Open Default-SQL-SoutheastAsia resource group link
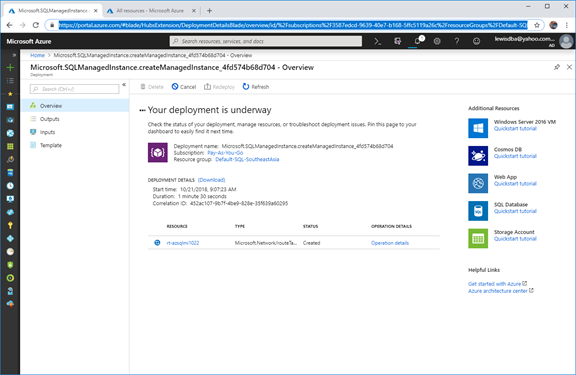This screenshot has height=375, width=576. 247,159
